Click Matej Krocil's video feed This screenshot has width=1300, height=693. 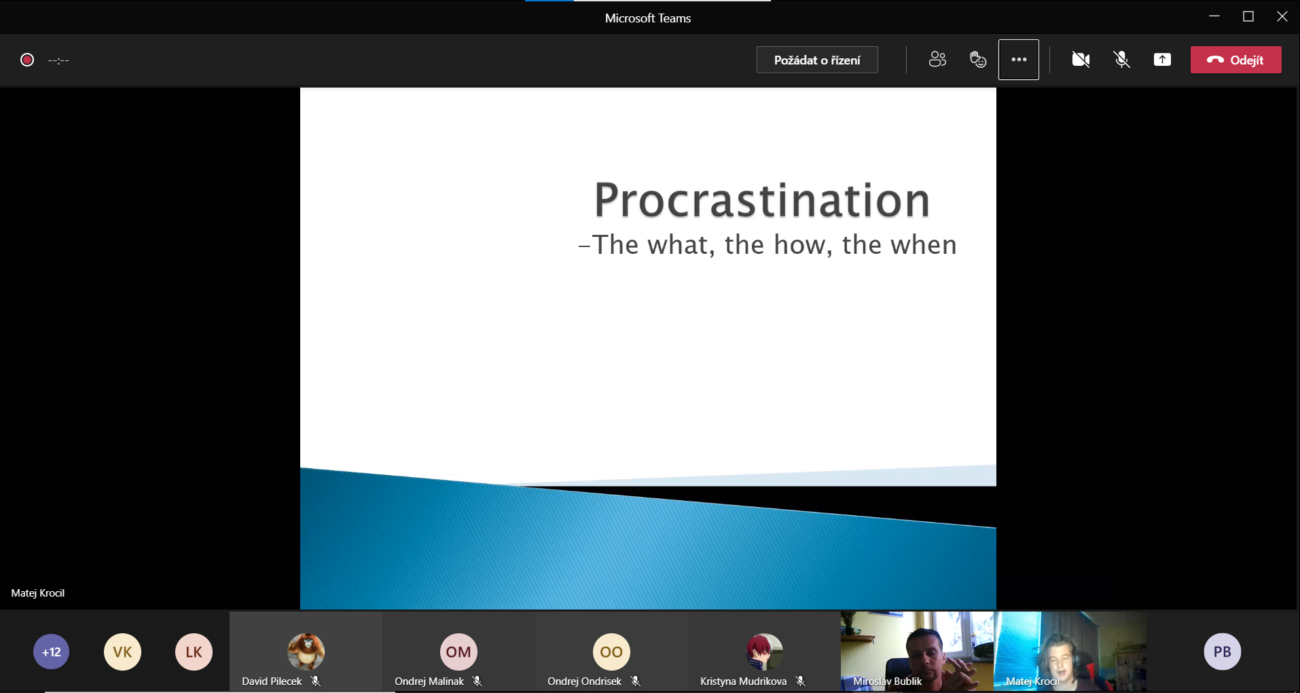1069,650
